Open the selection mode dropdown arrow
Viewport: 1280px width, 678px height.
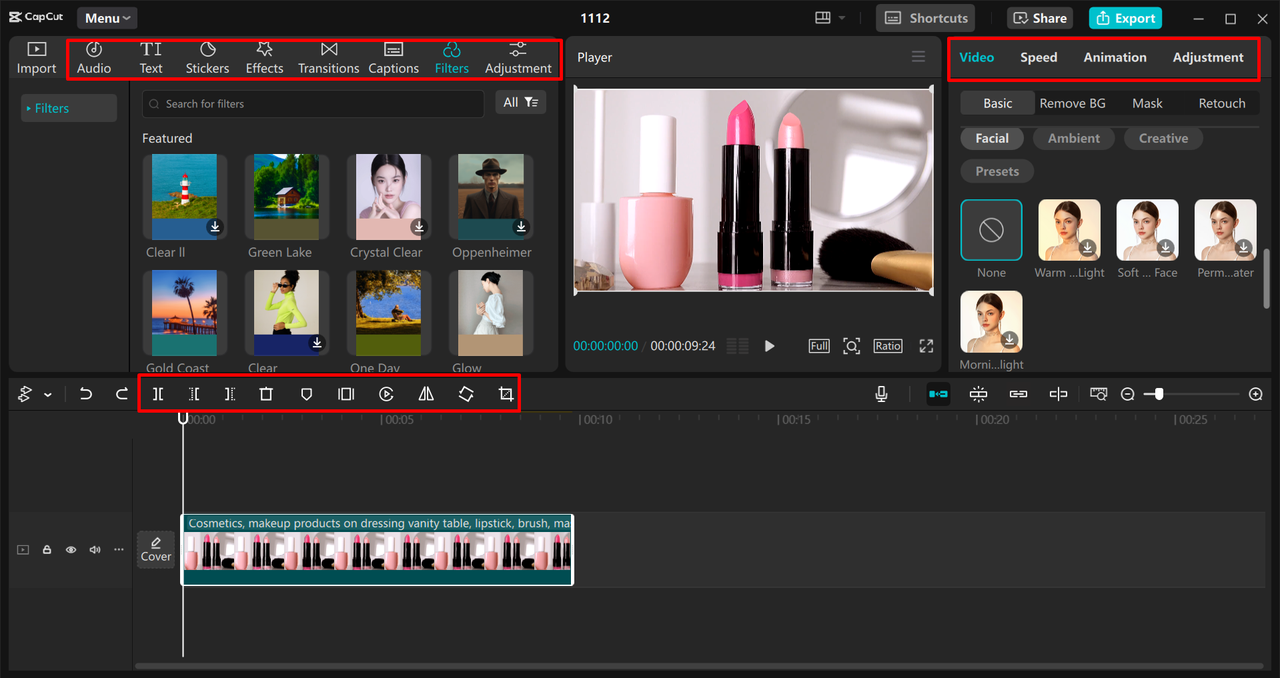pos(47,395)
